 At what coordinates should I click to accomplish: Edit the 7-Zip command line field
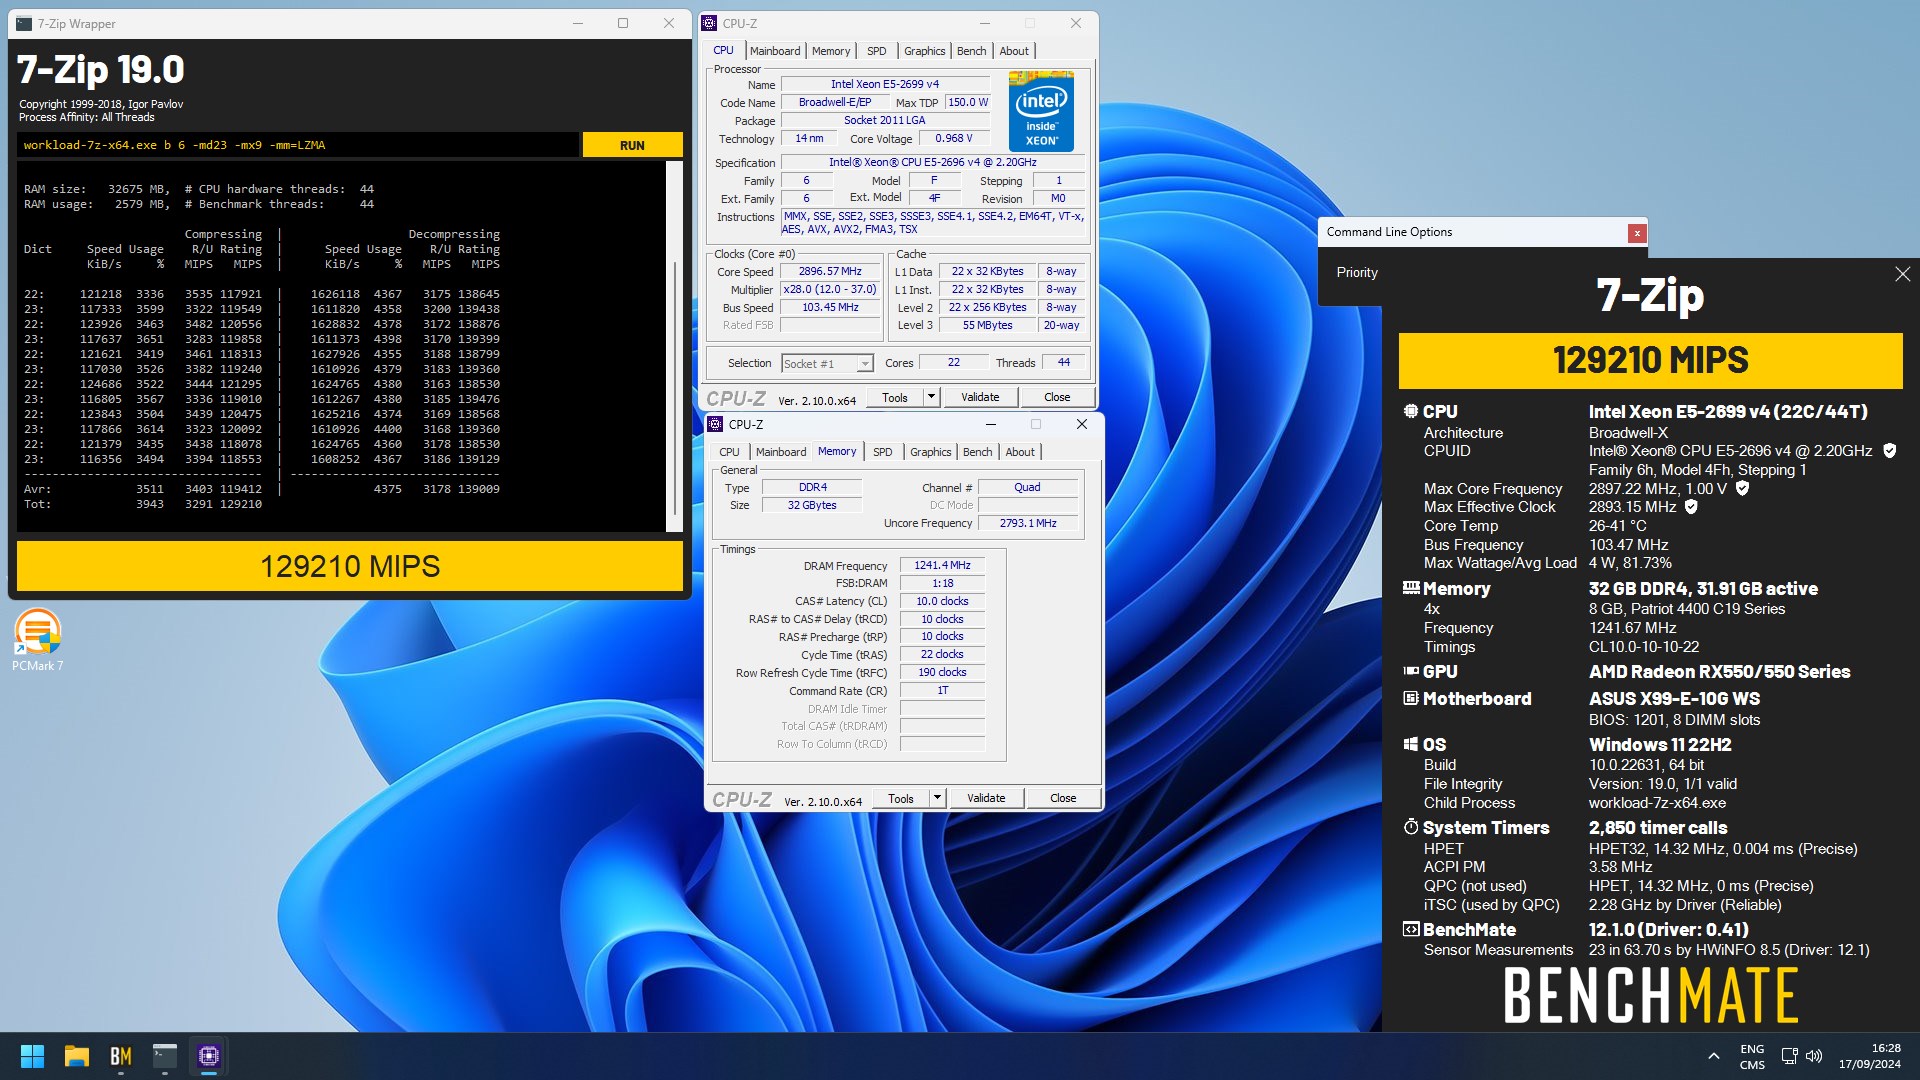[298, 145]
